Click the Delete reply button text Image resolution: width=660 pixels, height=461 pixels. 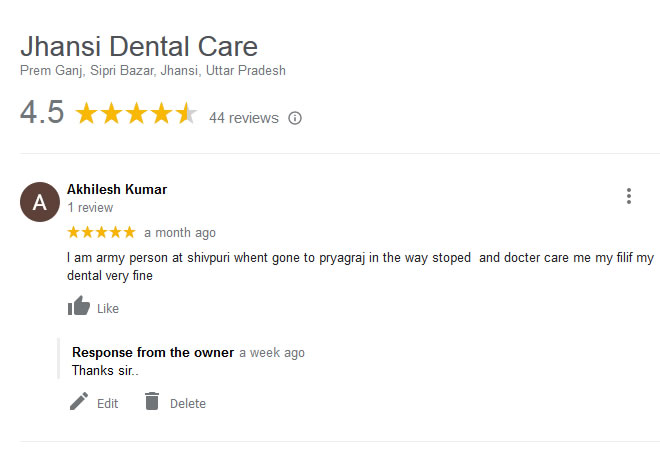188,404
